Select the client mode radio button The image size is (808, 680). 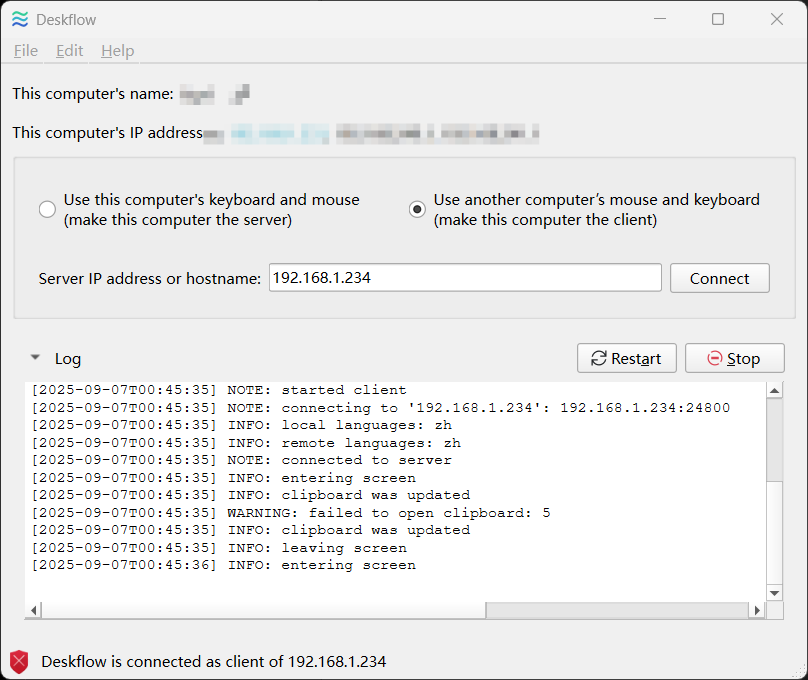click(417, 209)
